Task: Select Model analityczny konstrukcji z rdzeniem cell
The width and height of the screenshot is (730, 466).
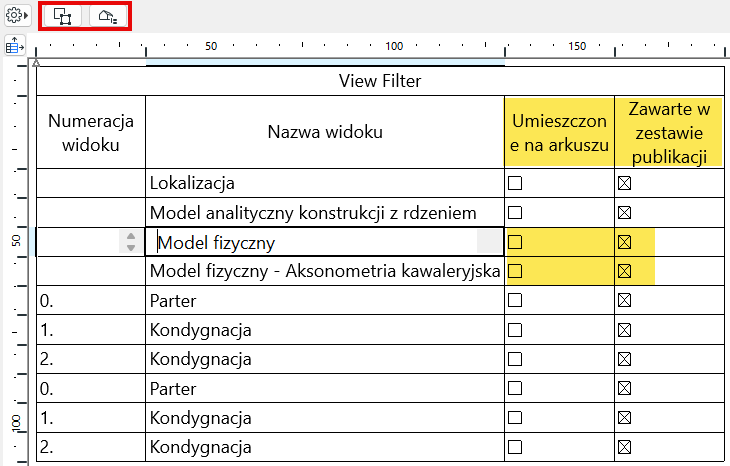Action: (x=325, y=213)
